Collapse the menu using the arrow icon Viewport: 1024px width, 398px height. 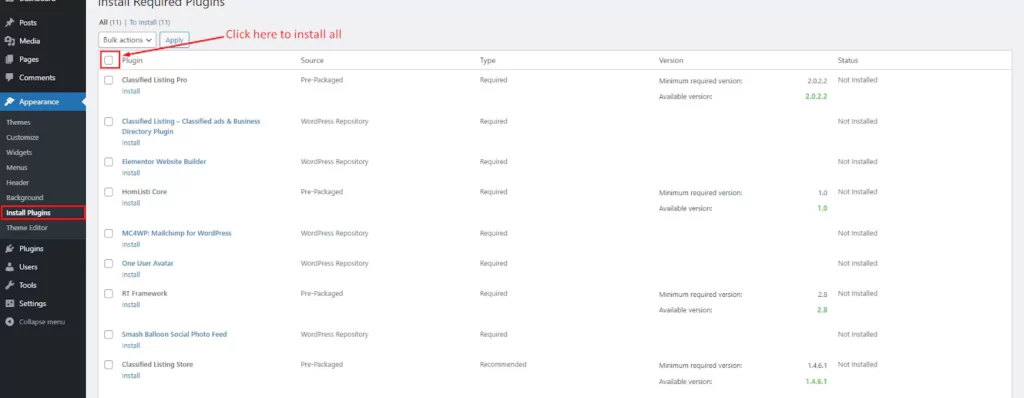coord(9,322)
